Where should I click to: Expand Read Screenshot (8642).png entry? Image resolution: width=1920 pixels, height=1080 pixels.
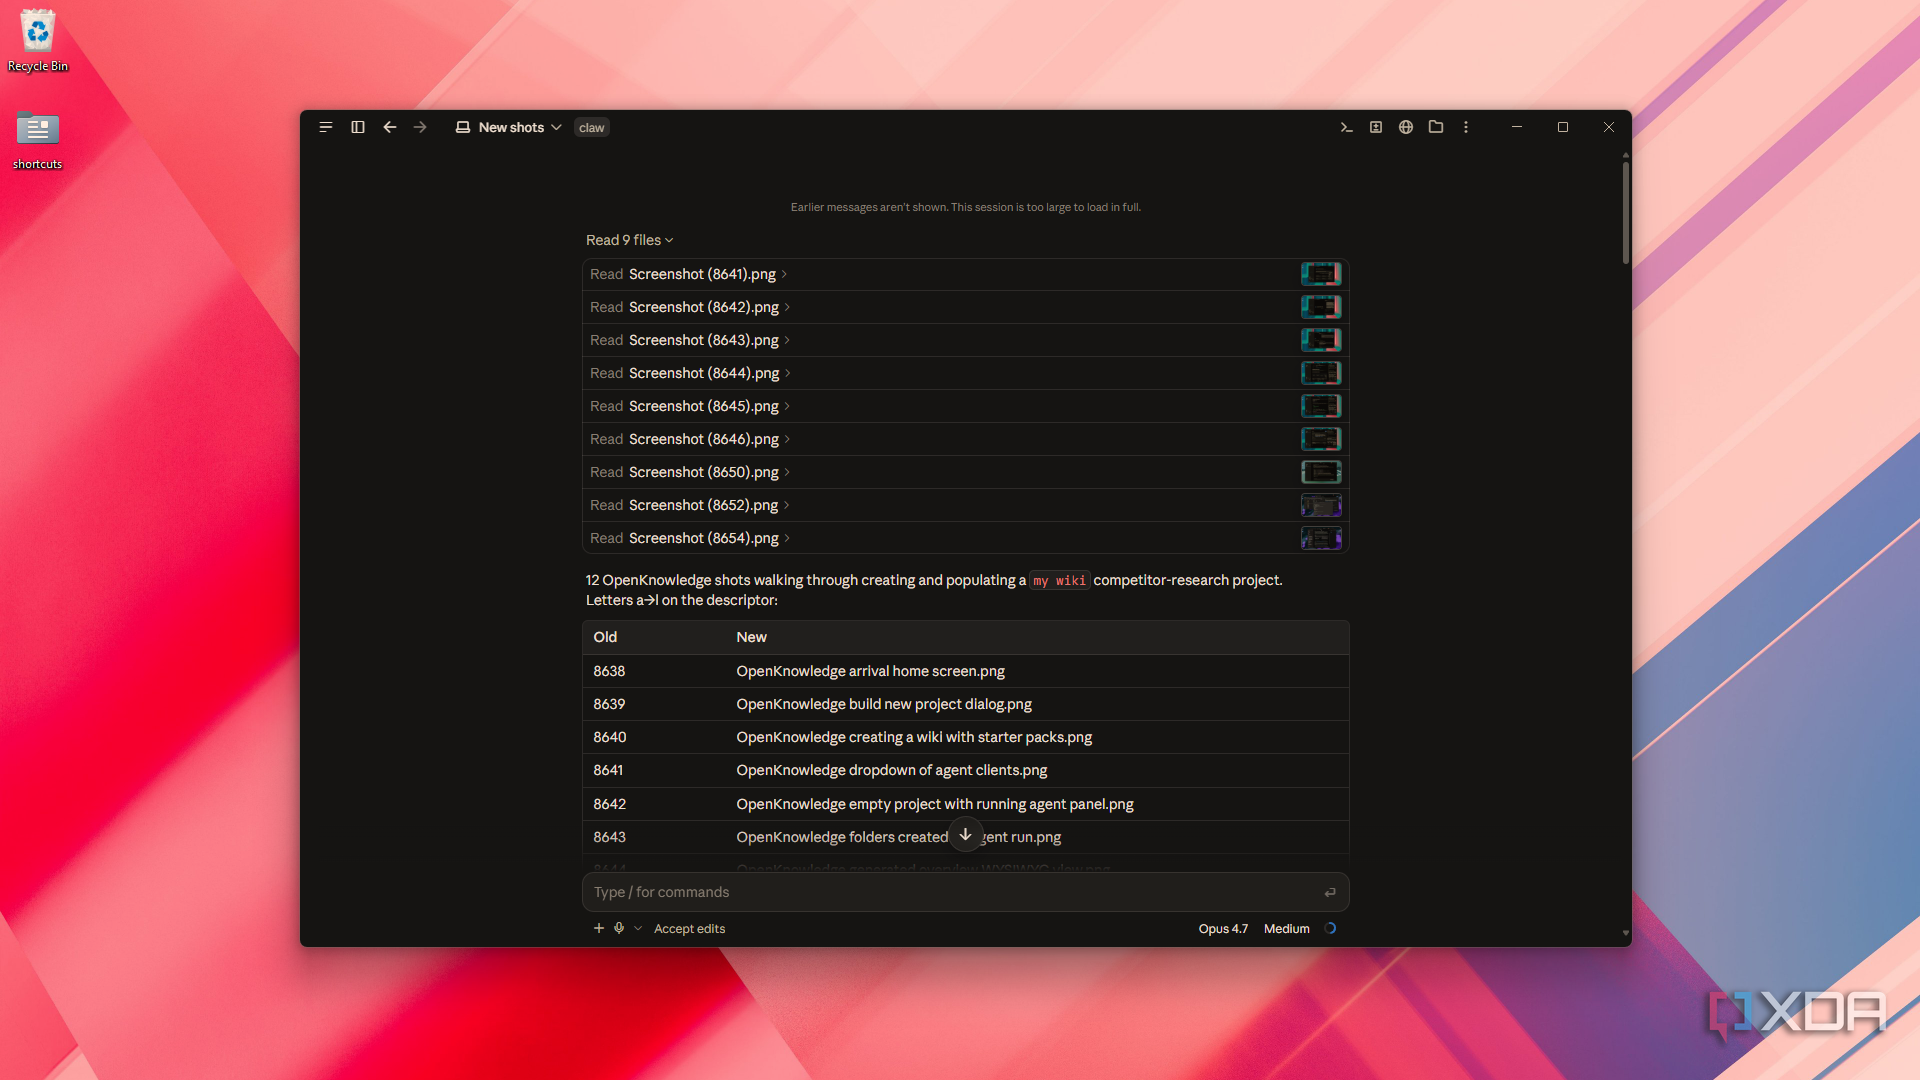click(690, 307)
